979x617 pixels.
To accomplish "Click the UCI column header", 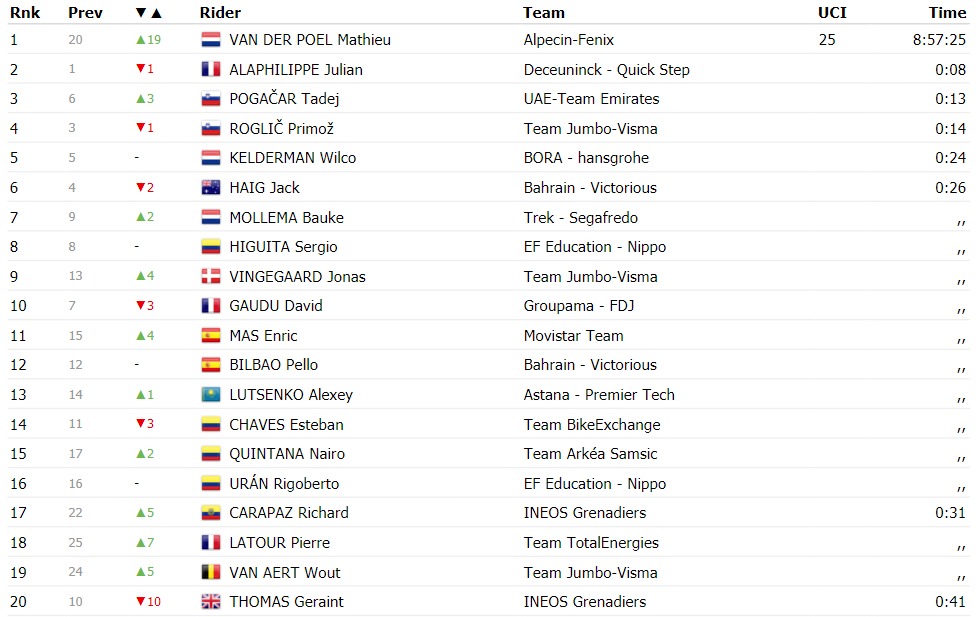I will pos(832,12).
